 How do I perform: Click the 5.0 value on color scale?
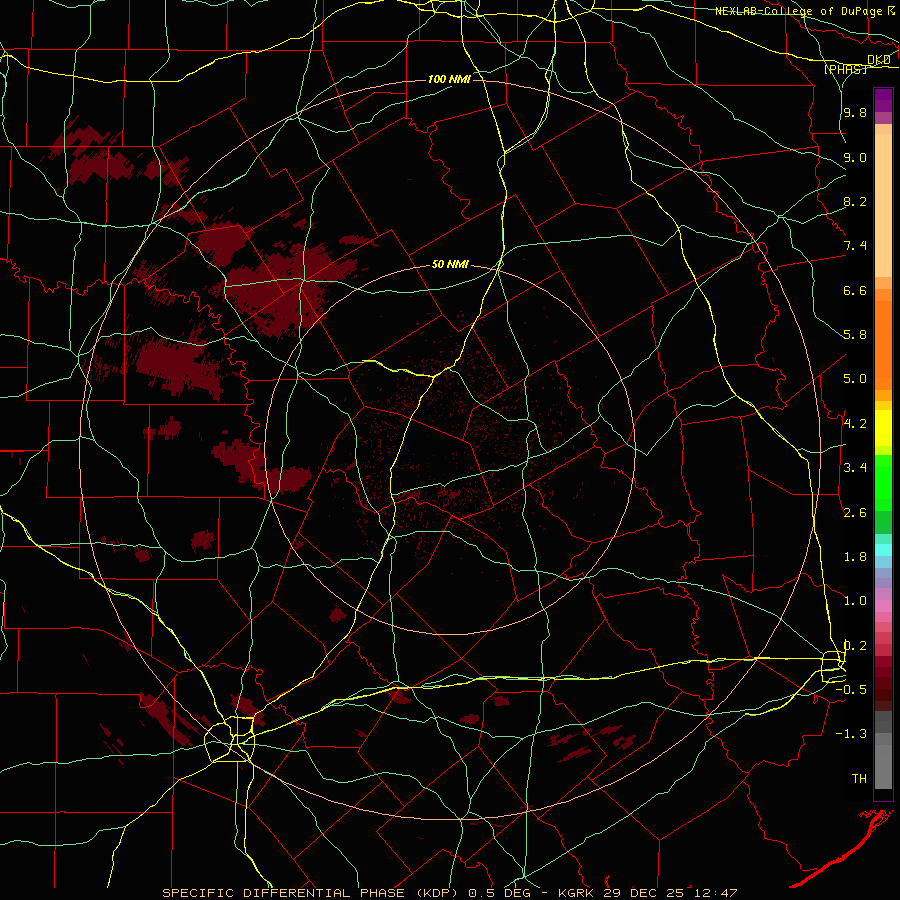pos(855,379)
